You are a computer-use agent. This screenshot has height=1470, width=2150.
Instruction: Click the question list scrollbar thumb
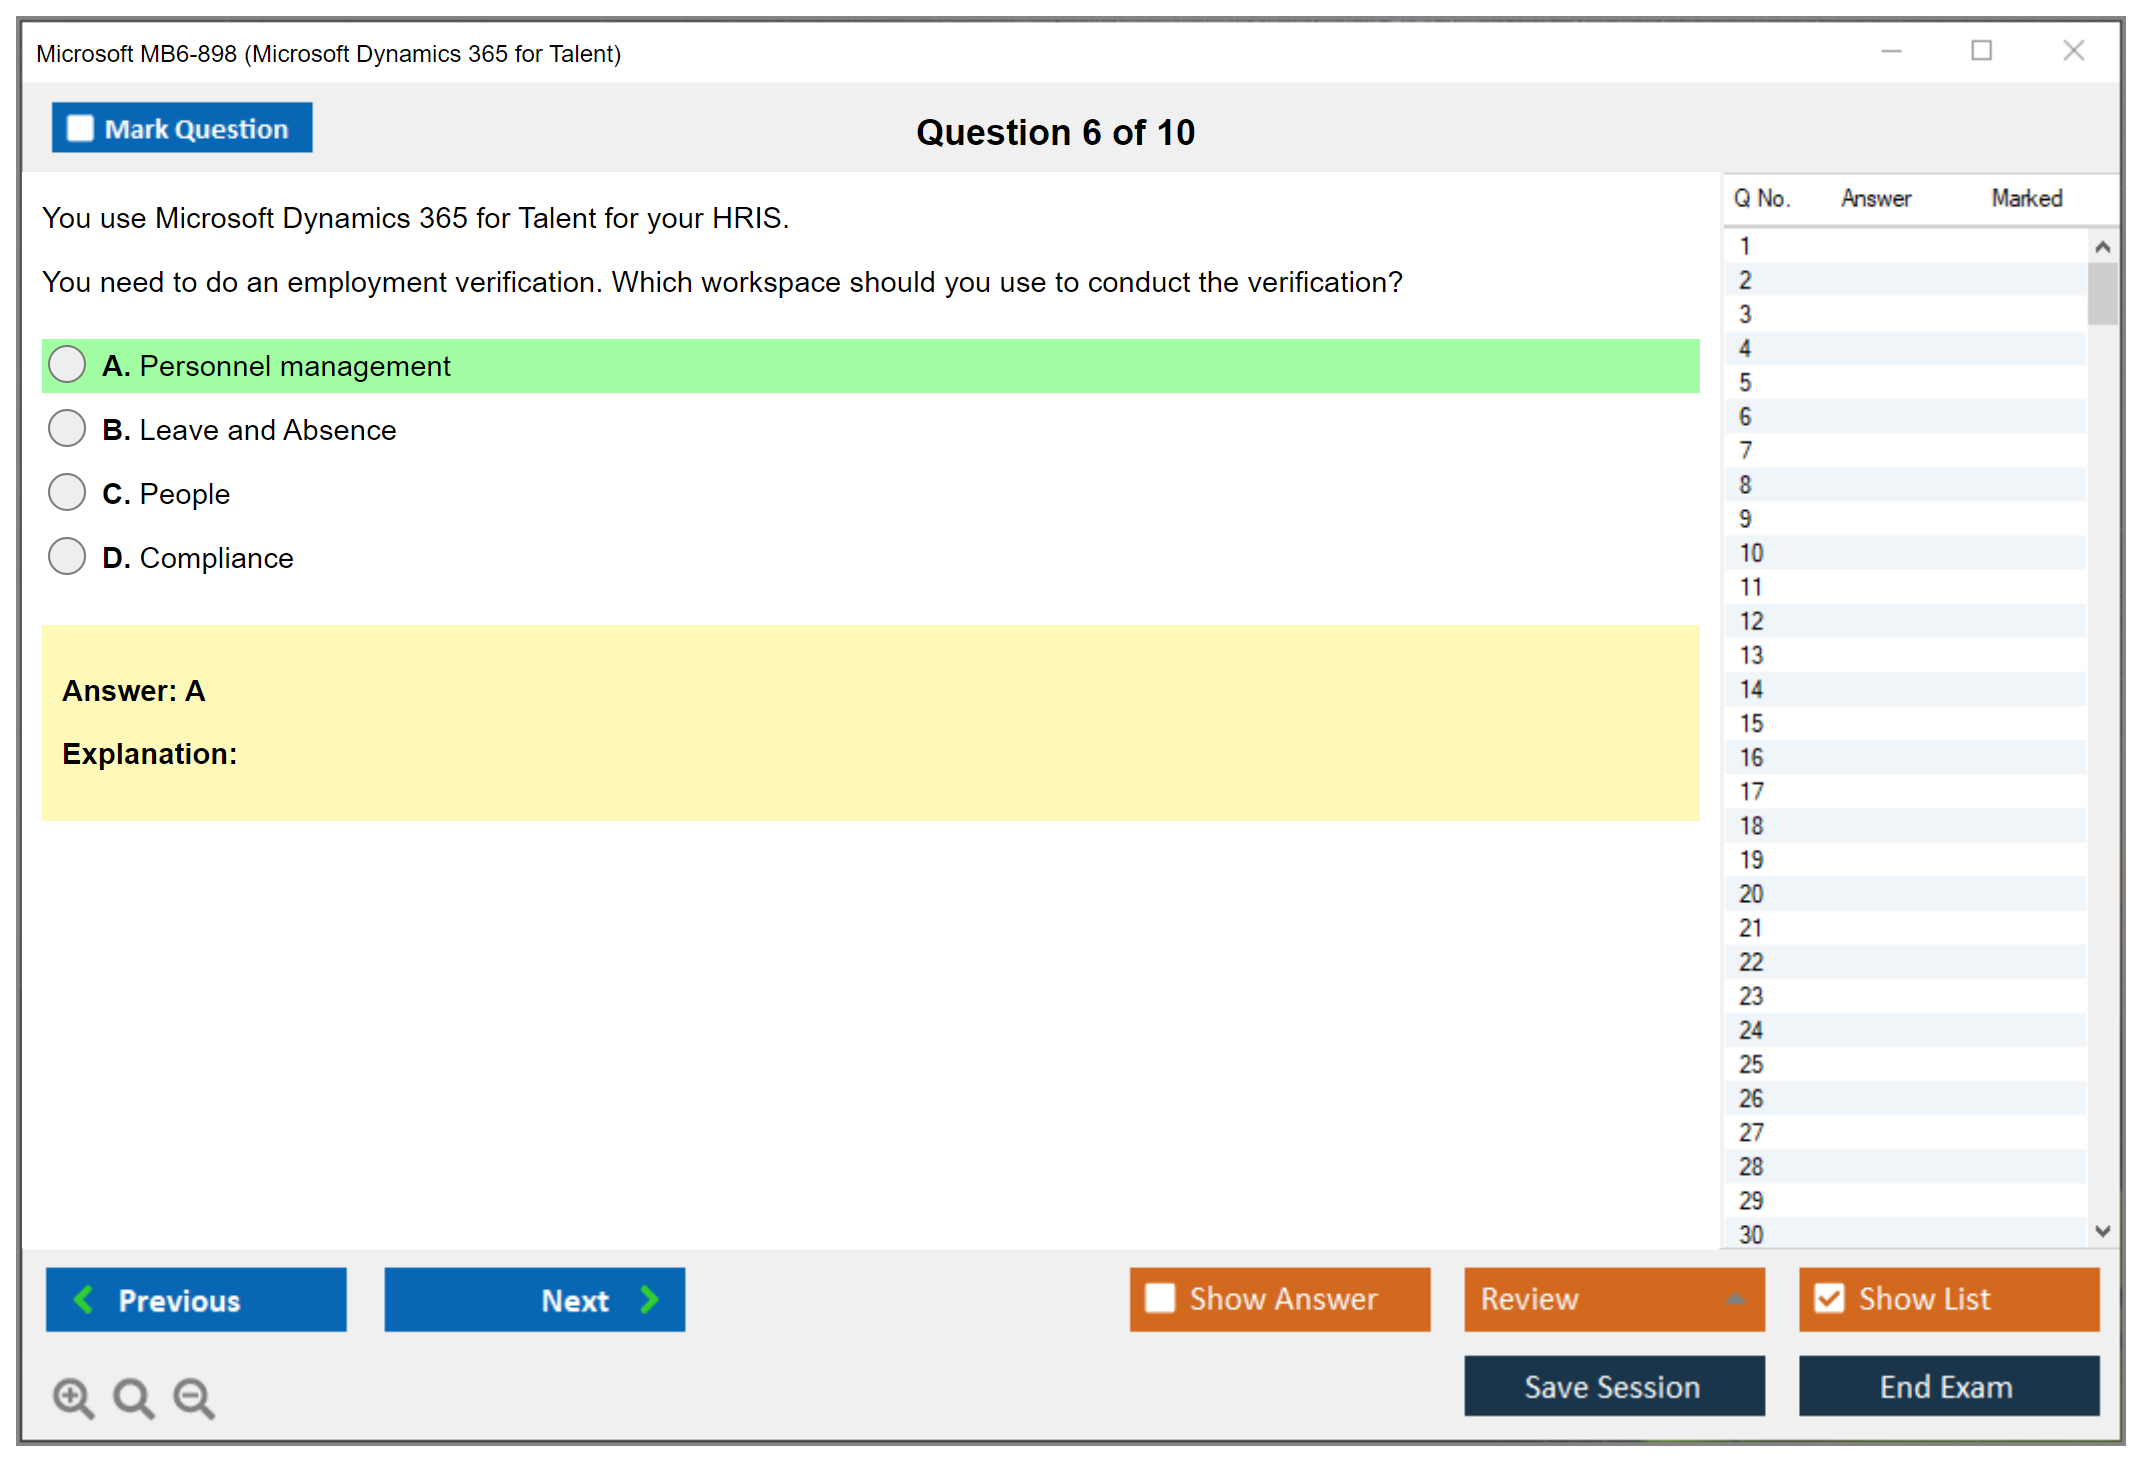pos(2102,293)
